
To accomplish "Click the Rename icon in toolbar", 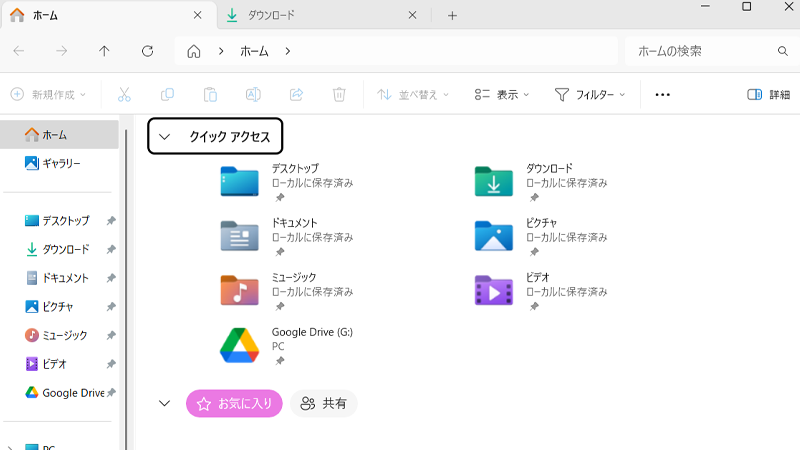I will tap(253, 94).
